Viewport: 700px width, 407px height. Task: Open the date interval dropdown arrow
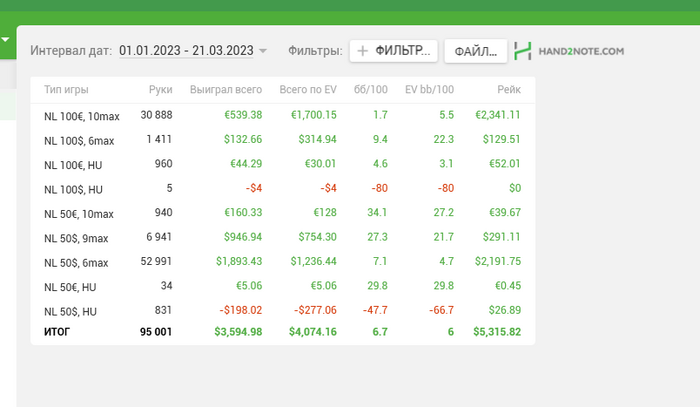pyautogui.click(x=263, y=51)
